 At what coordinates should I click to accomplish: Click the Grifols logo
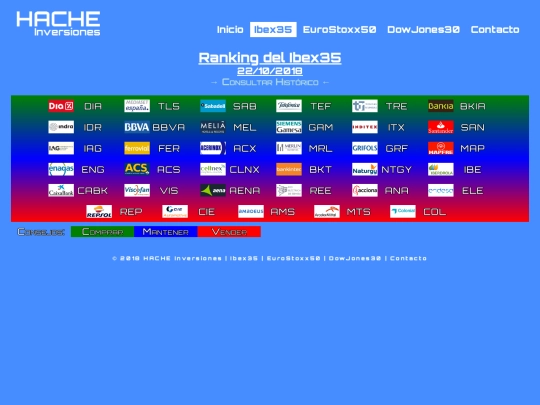click(x=365, y=148)
